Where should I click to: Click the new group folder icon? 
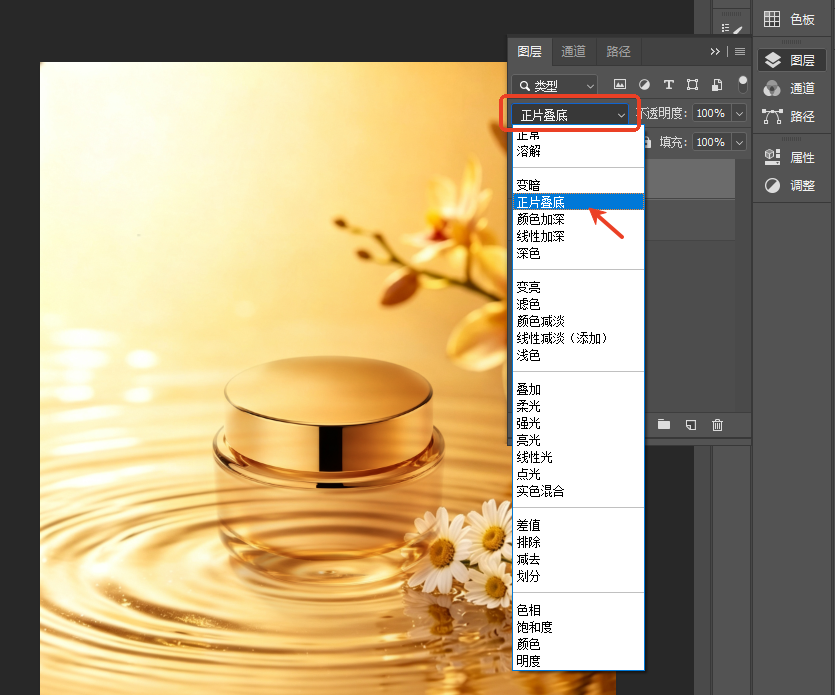point(664,424)
